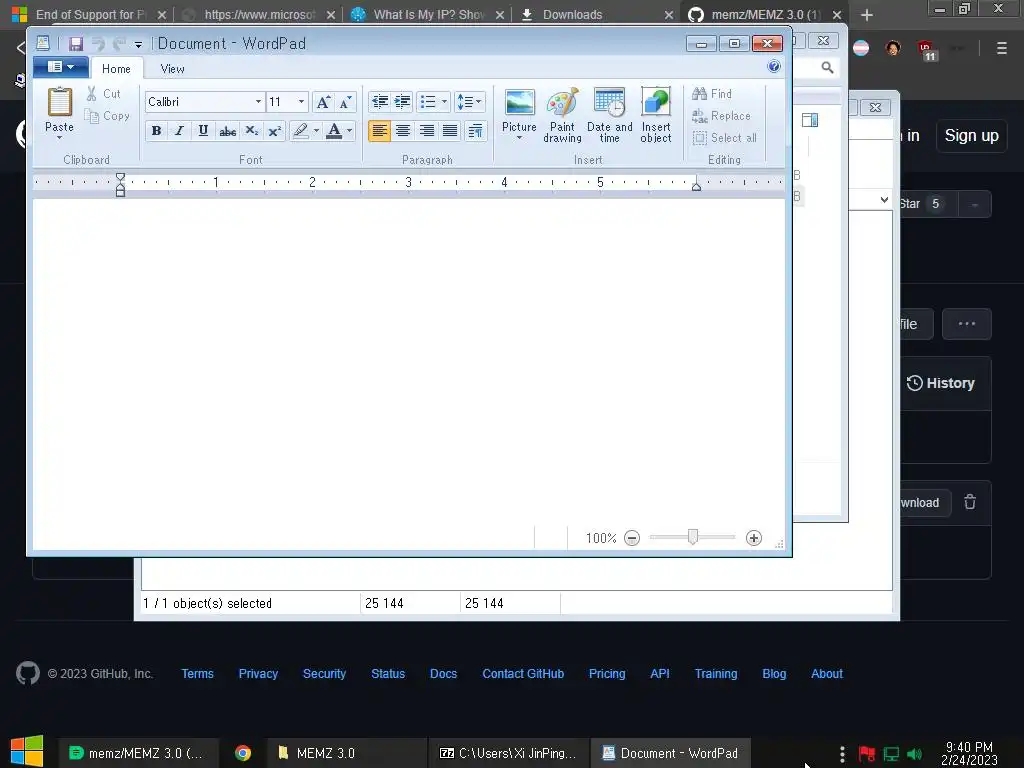Select Center alignment
The height and width of the screenshot is (768, 1024).
coord(403,131)
